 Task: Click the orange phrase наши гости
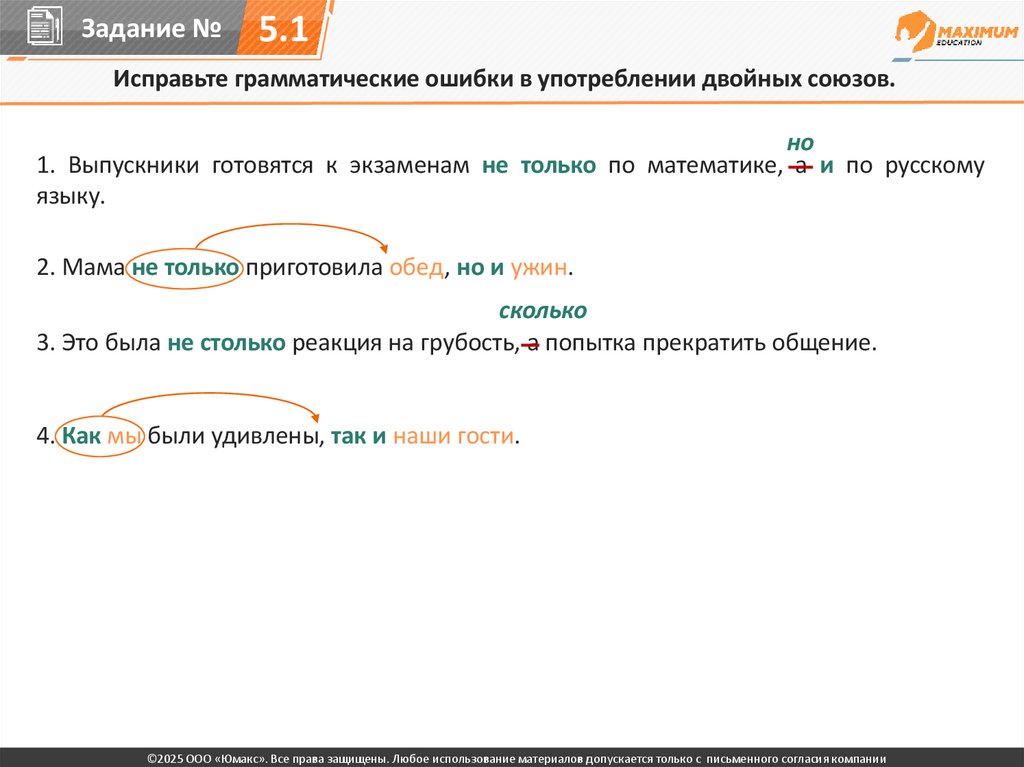(x=454, y=436)
